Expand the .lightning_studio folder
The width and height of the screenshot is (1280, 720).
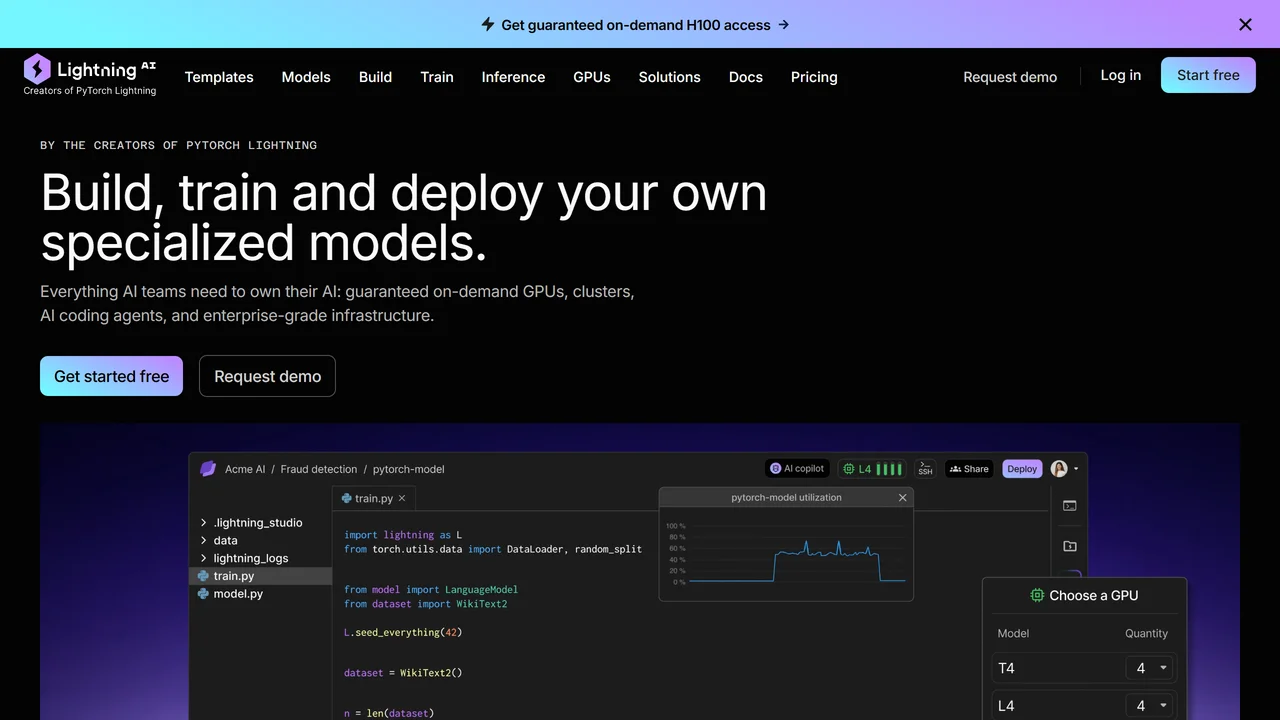204,523
